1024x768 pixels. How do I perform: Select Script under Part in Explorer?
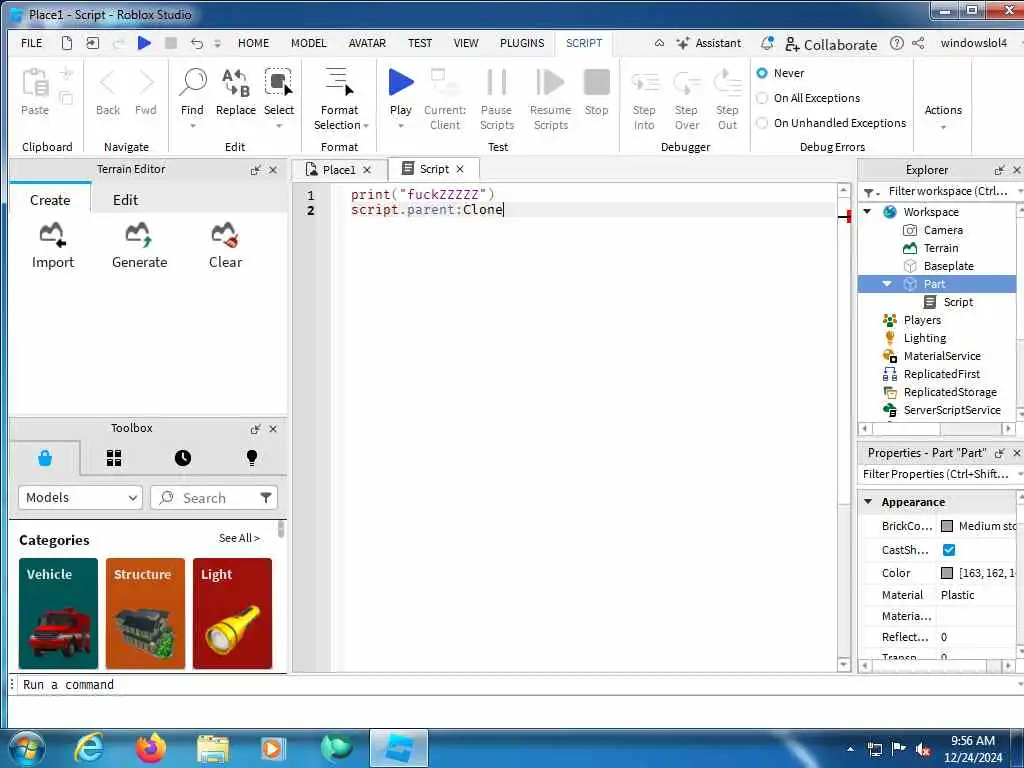(x=958, y=302)
